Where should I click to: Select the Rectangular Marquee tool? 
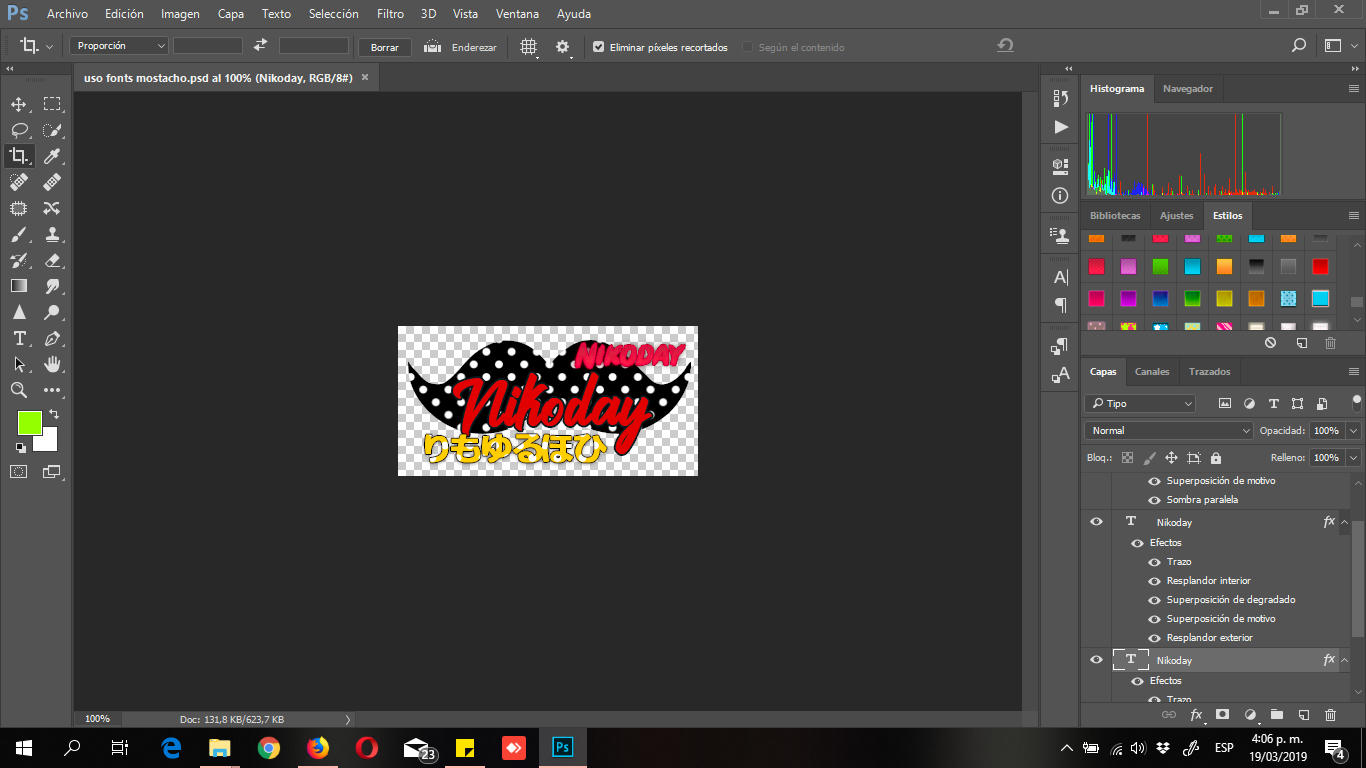pos(52,104)
